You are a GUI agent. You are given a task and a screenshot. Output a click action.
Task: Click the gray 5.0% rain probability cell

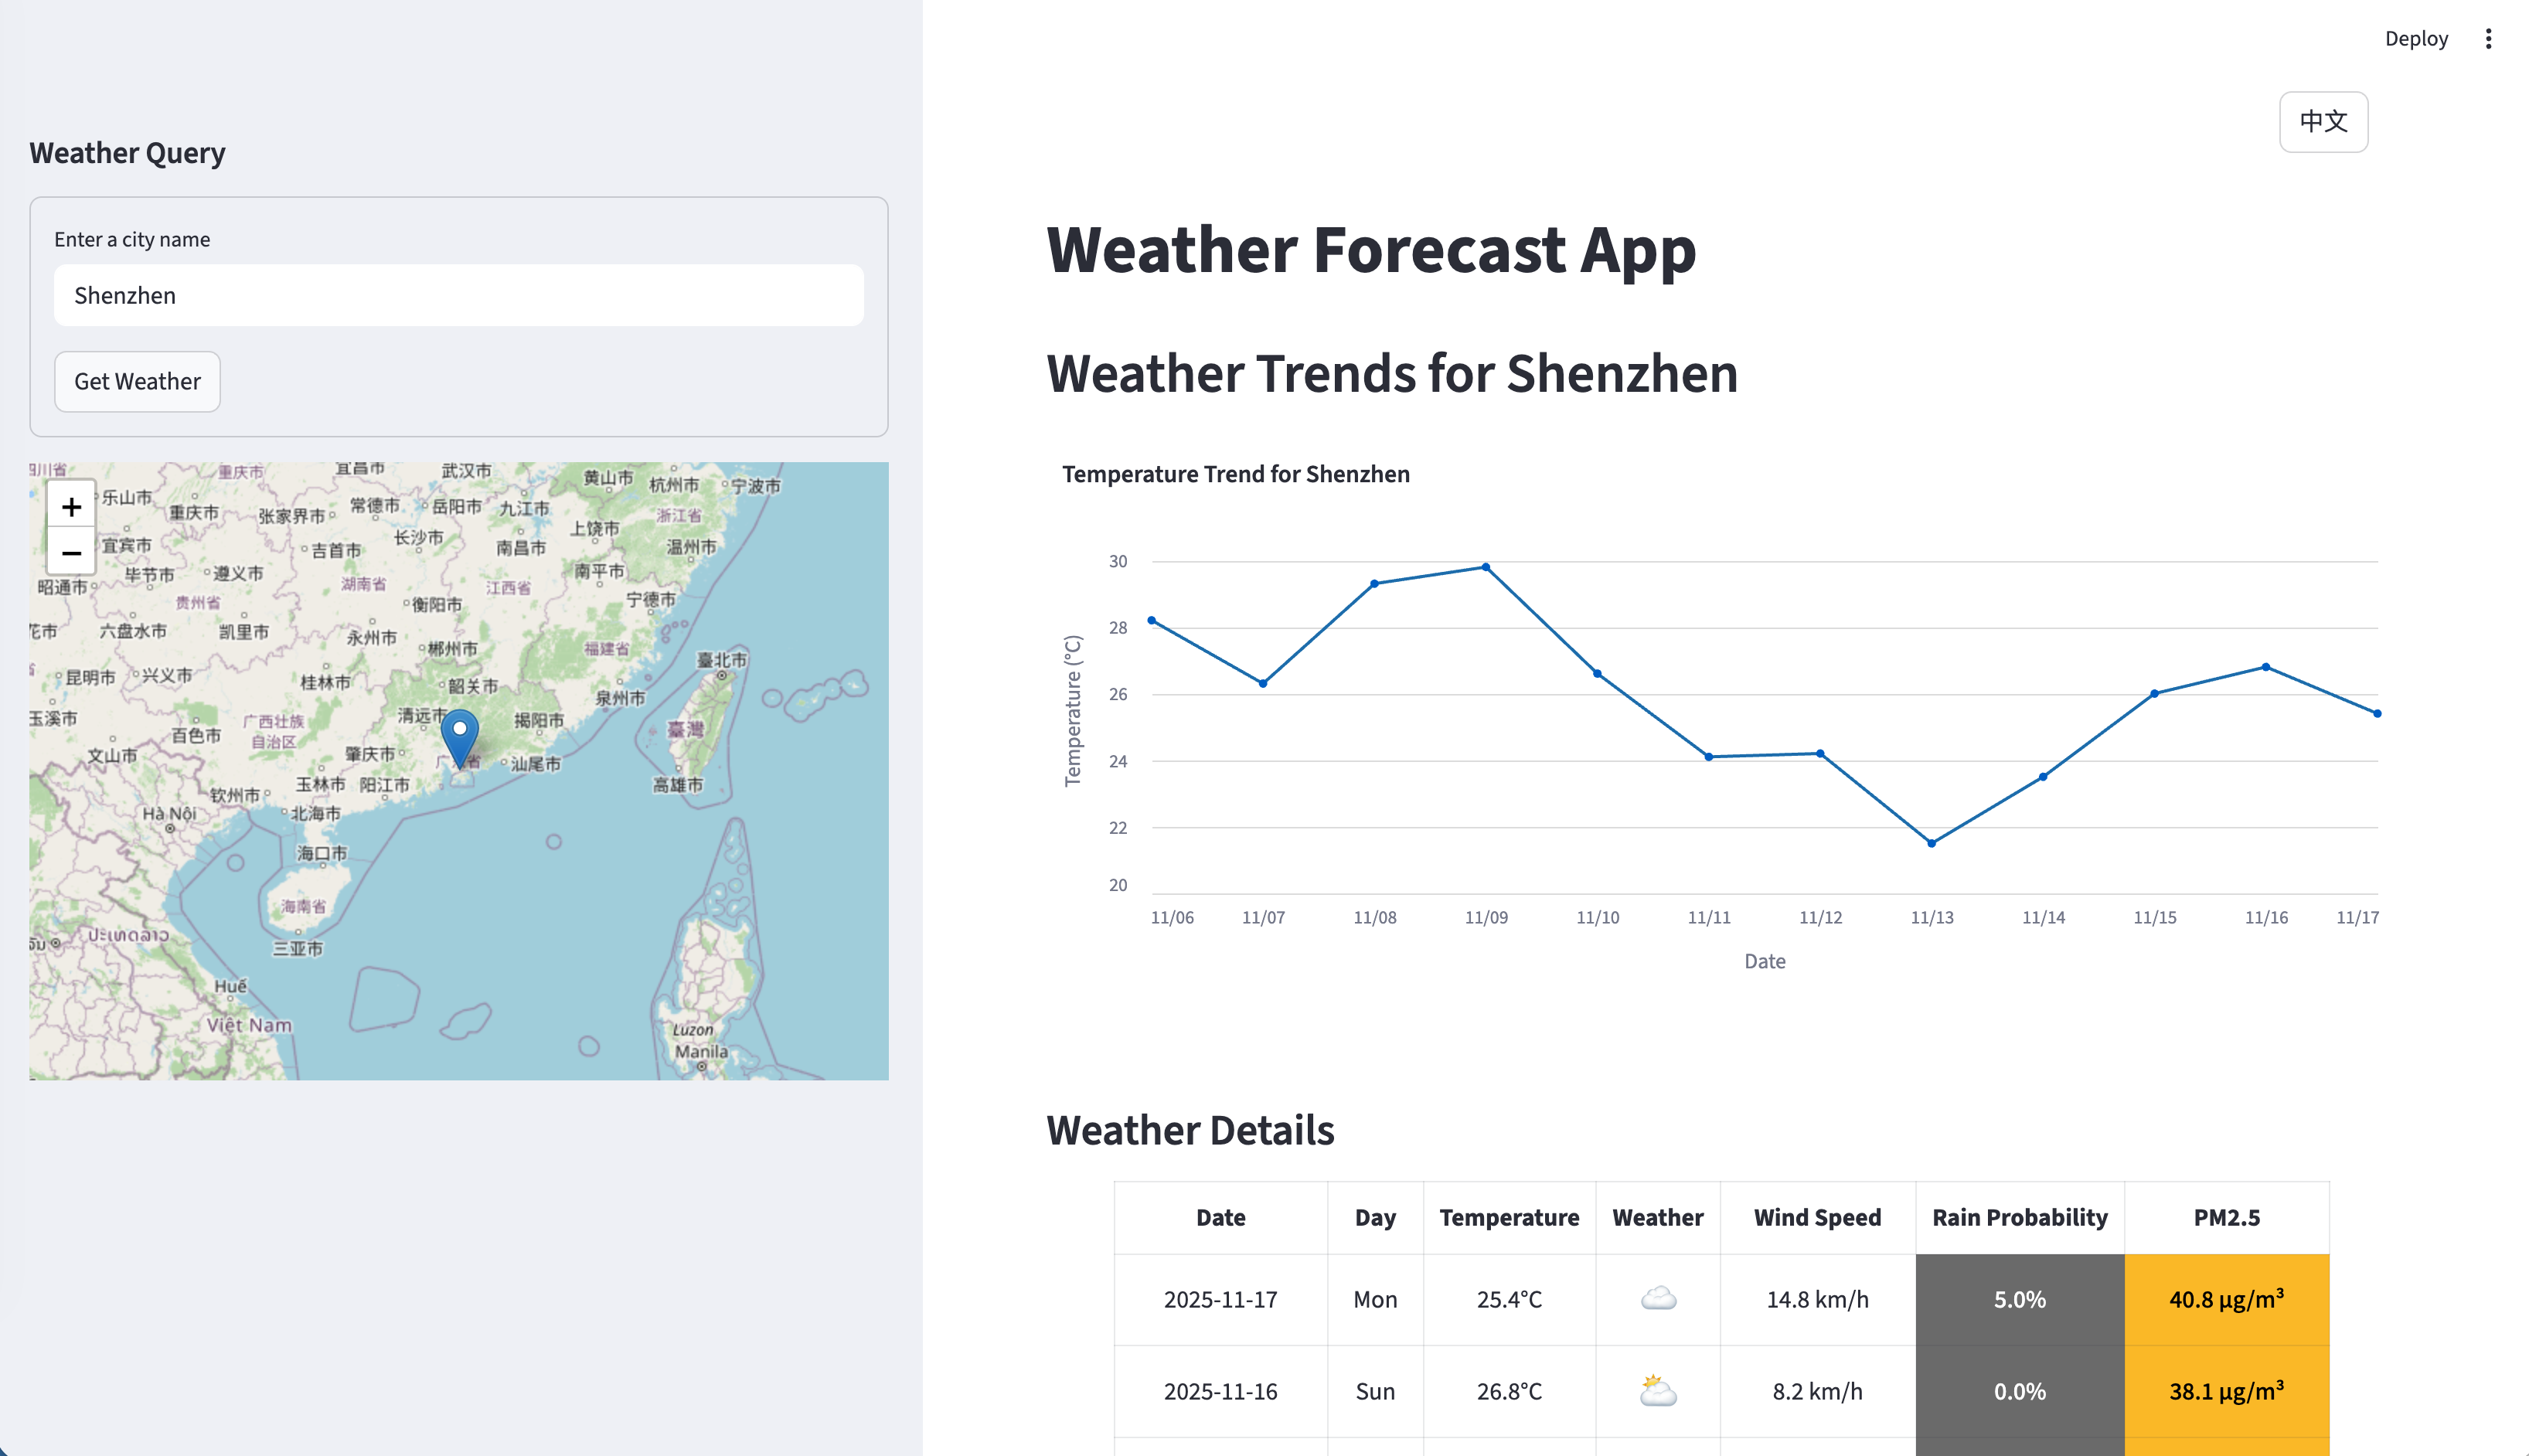pyautogui.click(x=2019, y=1300)
